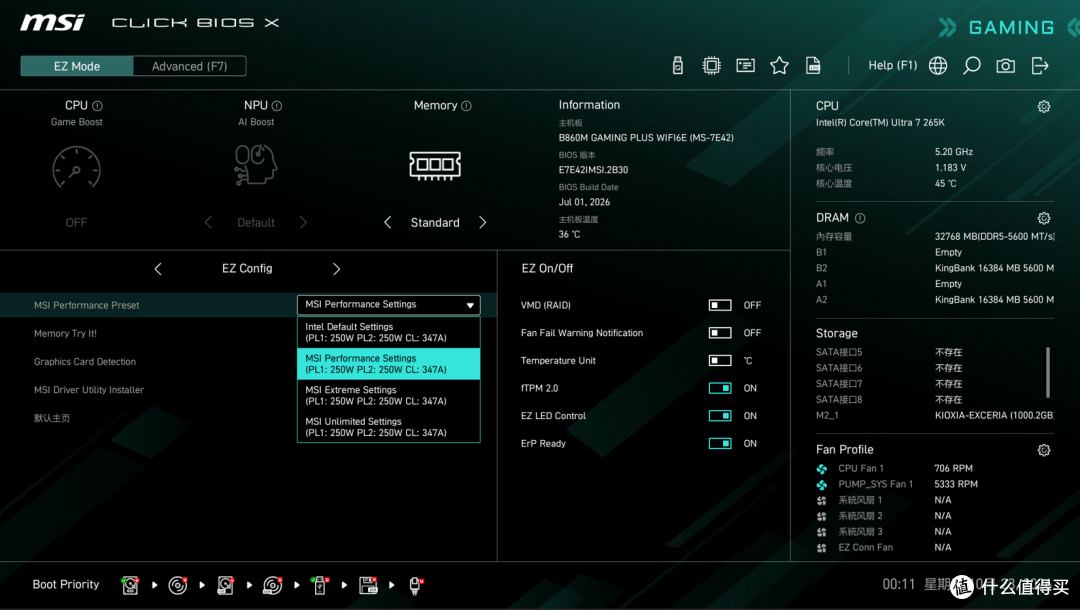Go to next EZ Config page

coord(336,269)
